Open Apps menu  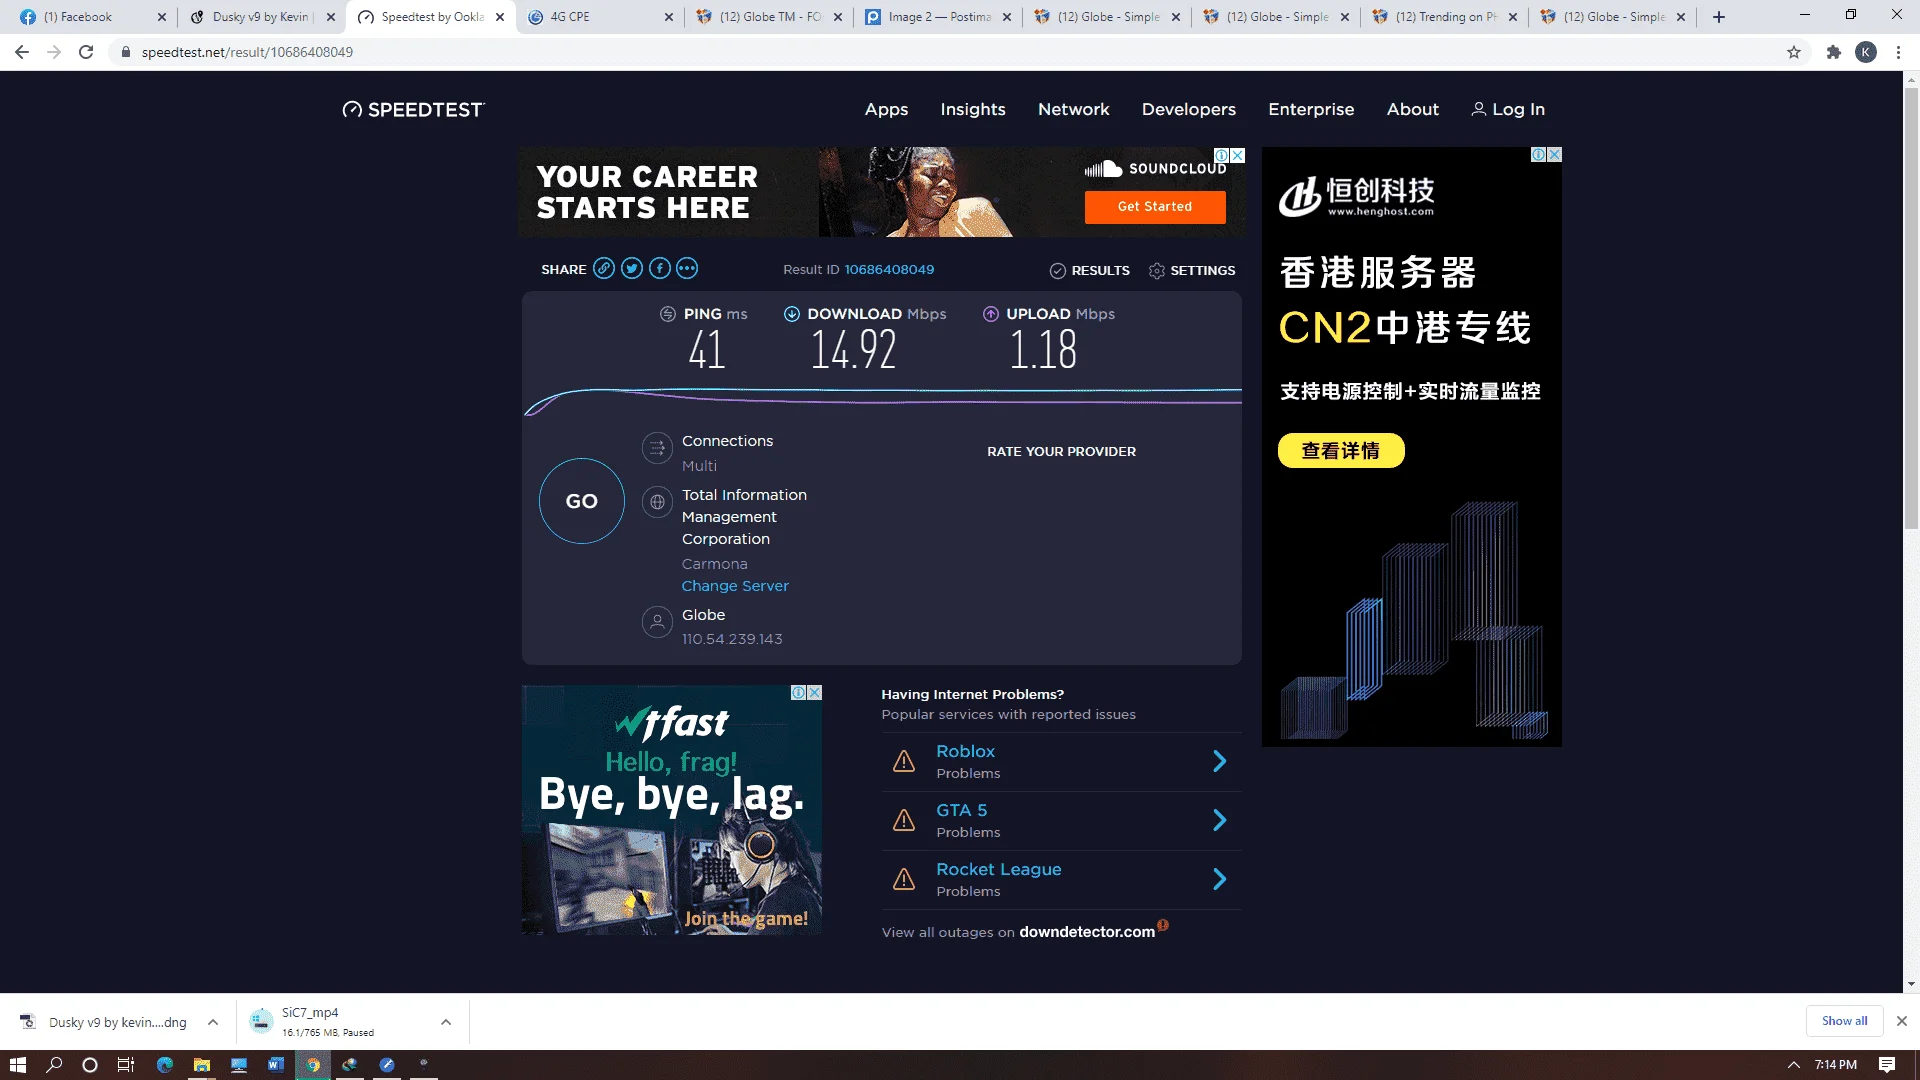click(x=886, y=110)
